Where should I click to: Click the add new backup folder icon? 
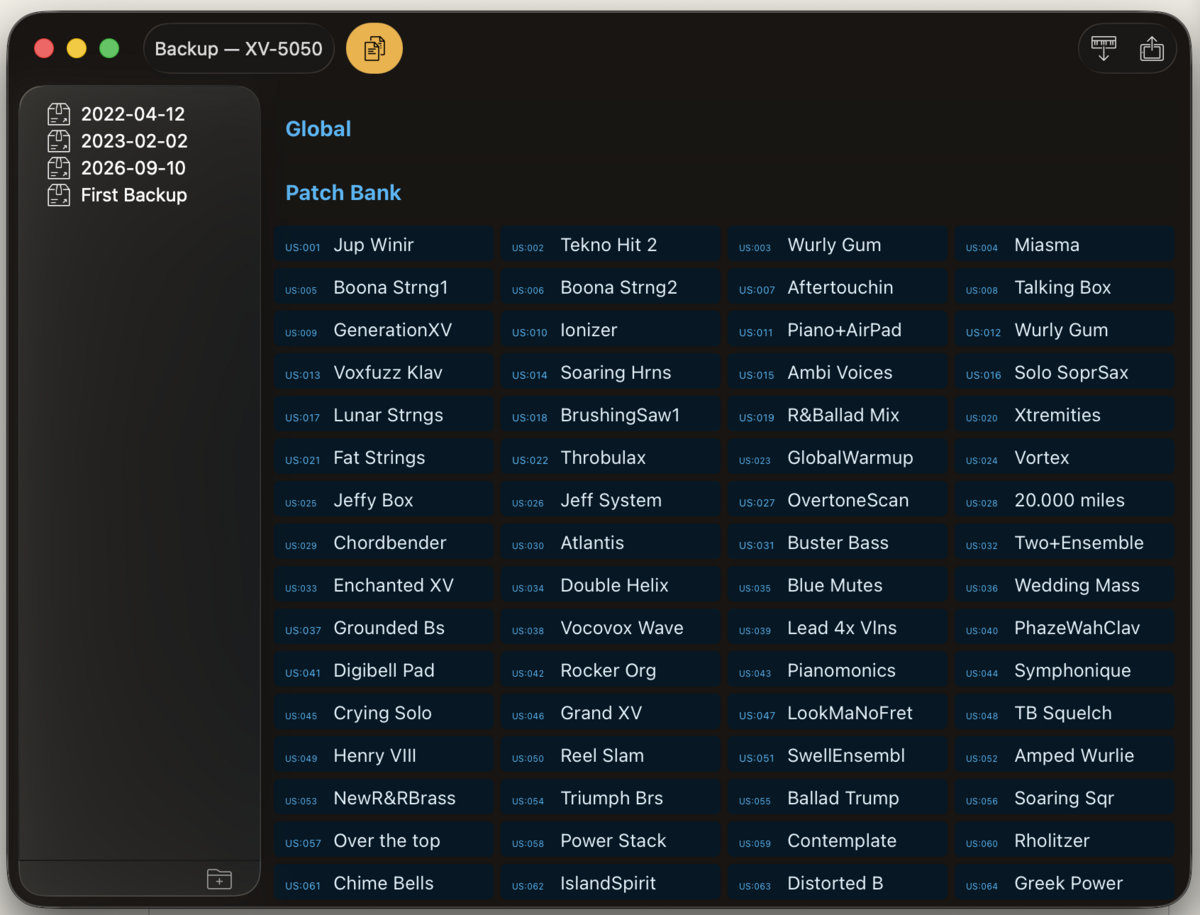219,879
